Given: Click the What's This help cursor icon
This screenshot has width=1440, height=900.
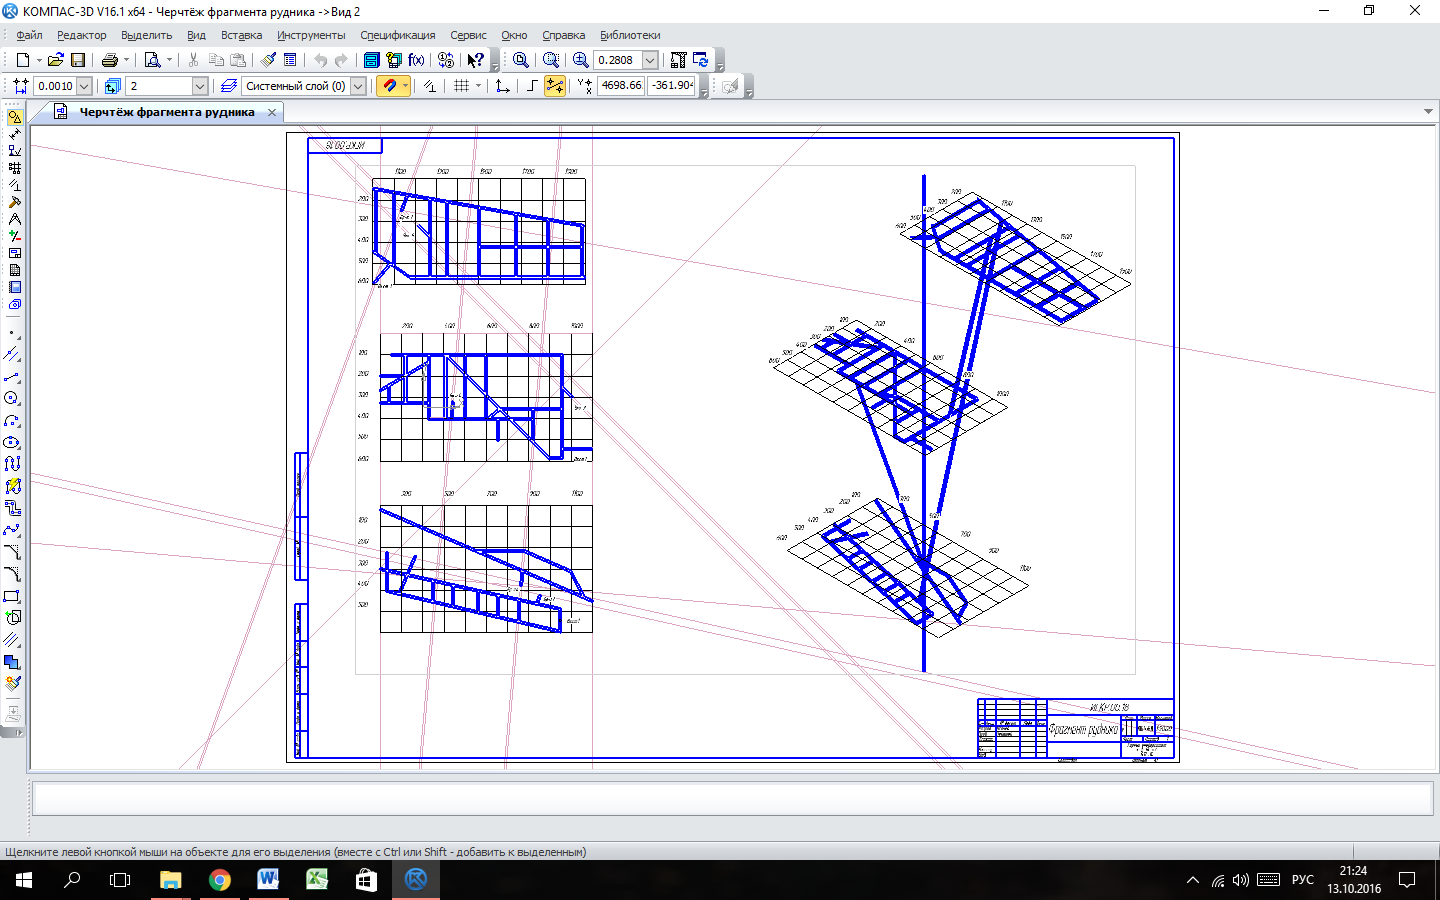Looking at the screenshot, I should (476, 60).
